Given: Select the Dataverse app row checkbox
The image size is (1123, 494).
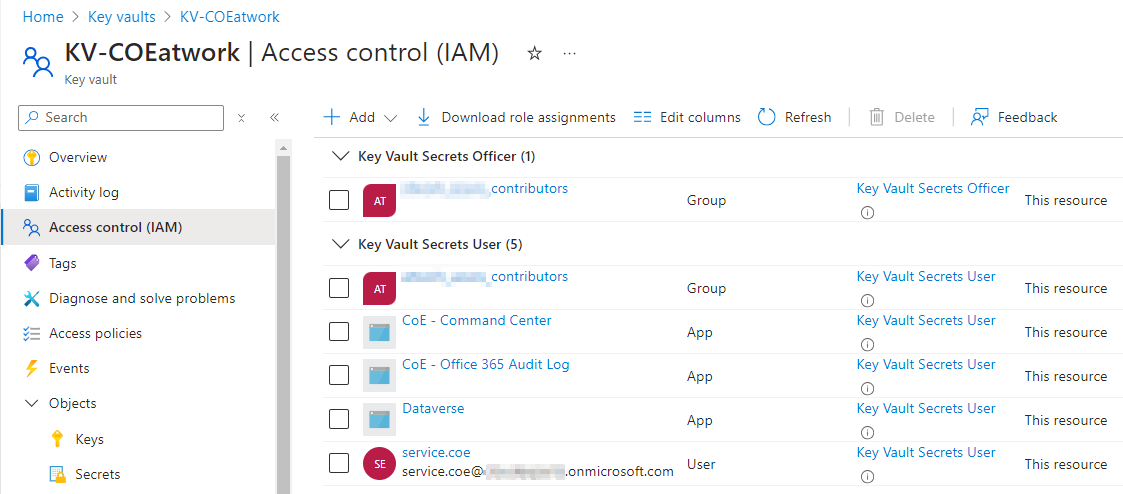Looking at the screenshot, I should tap(339, 420).
